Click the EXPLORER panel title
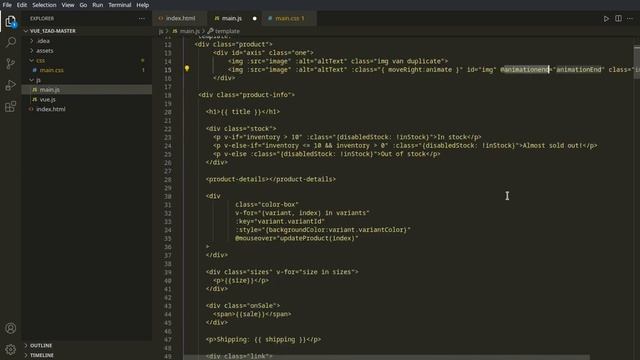This screenshot has height=360, width=640. (42, 19)
